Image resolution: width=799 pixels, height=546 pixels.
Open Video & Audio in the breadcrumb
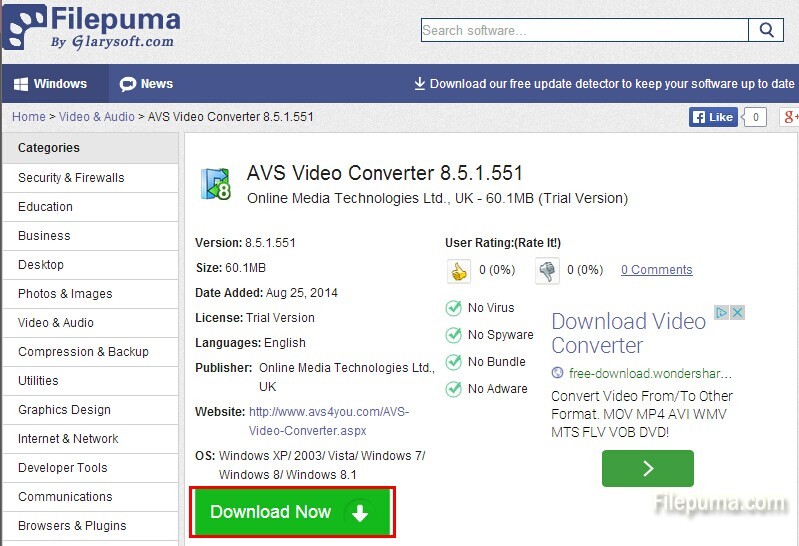point(96,117)
